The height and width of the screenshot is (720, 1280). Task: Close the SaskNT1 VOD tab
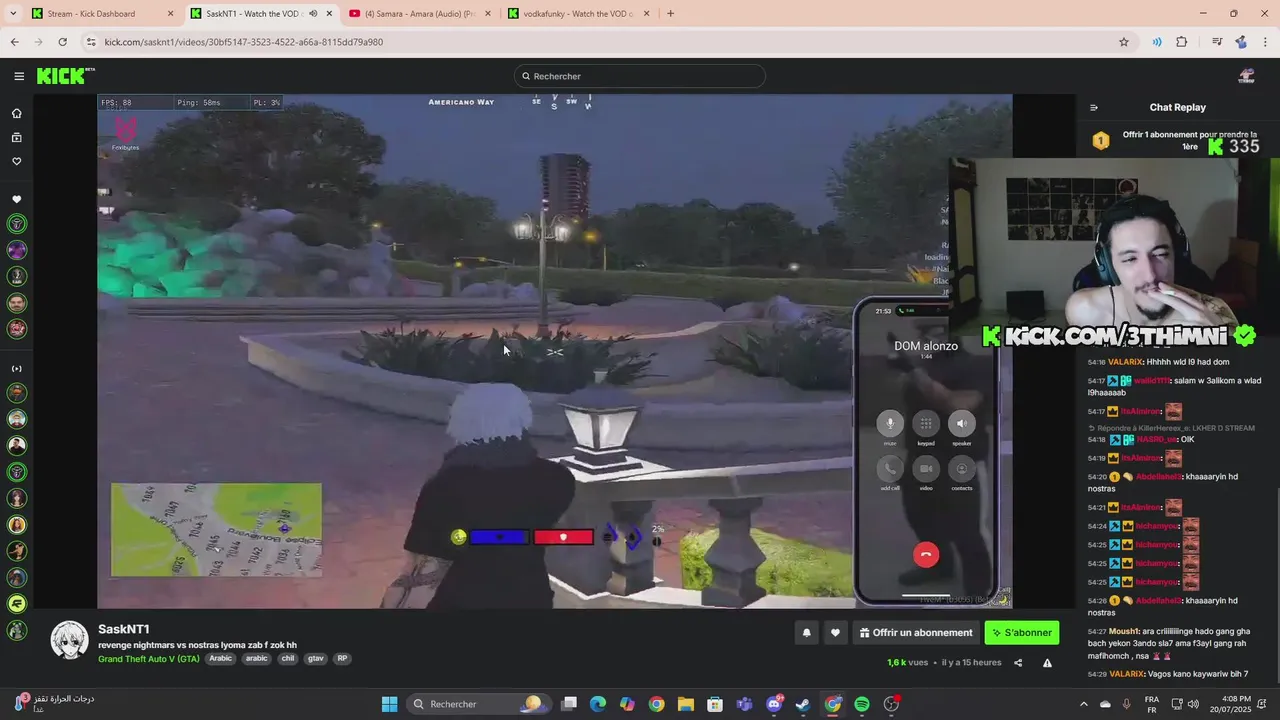329,14
